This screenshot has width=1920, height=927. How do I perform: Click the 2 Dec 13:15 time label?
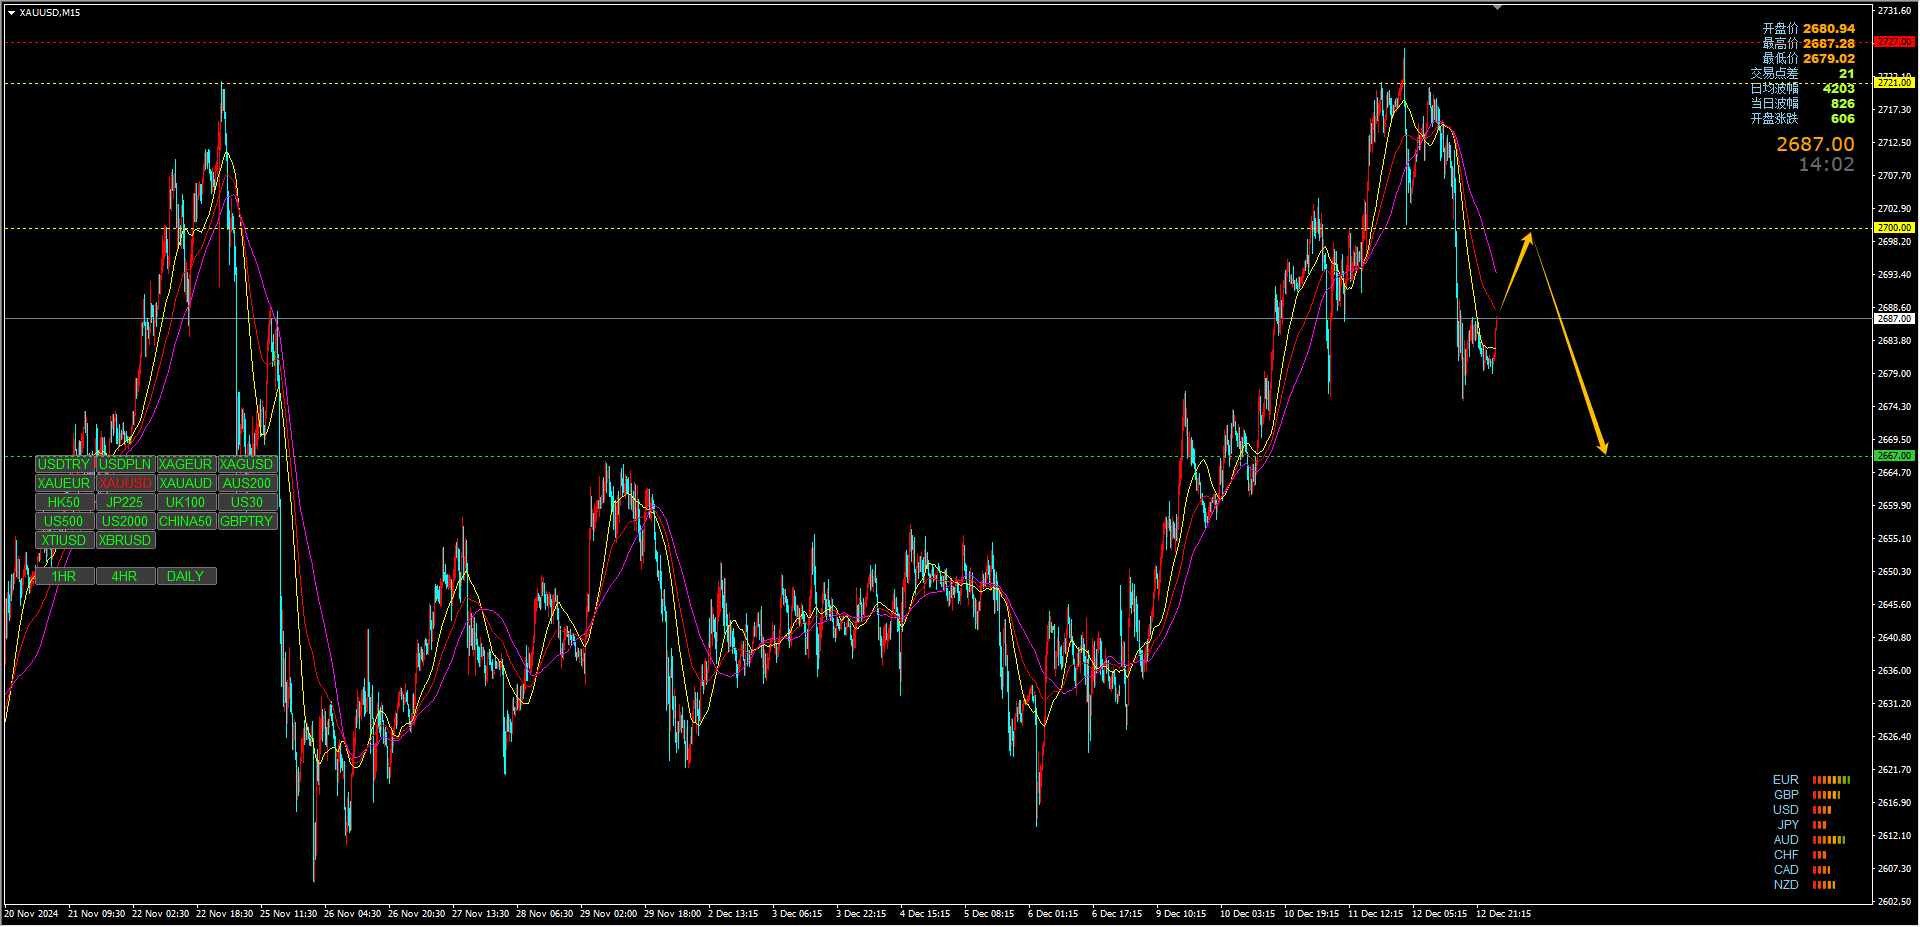[x=733, y=914]
